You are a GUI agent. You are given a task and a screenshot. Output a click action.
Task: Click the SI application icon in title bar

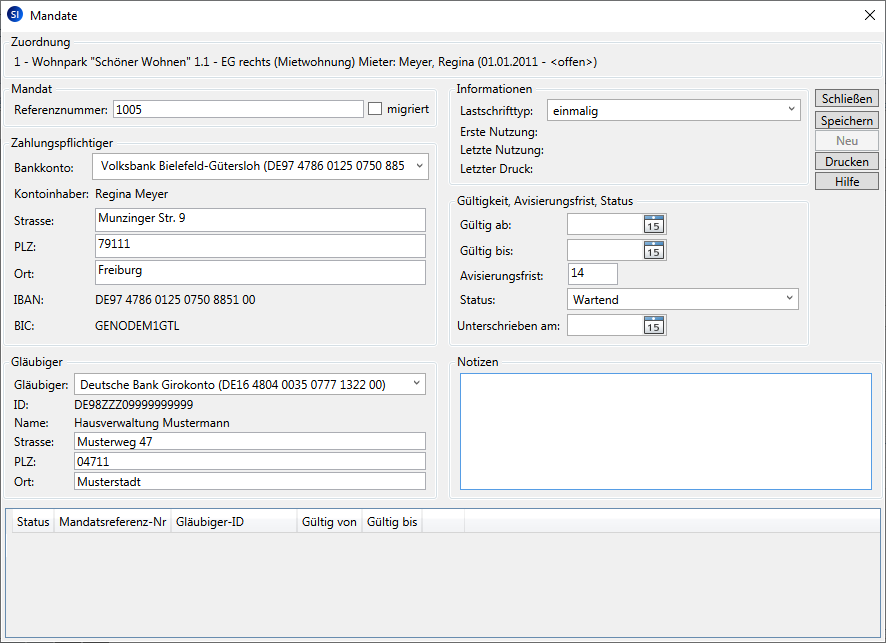15,15
